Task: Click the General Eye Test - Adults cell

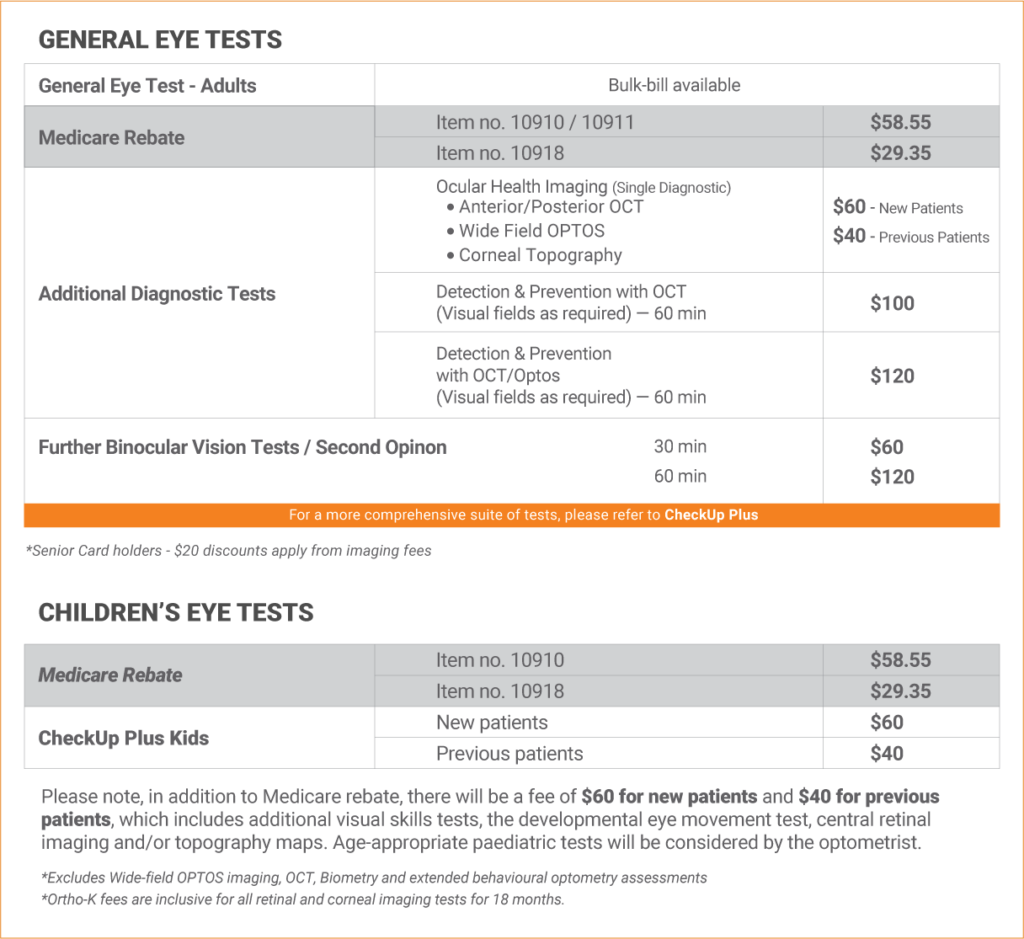Action: point(147,86)
